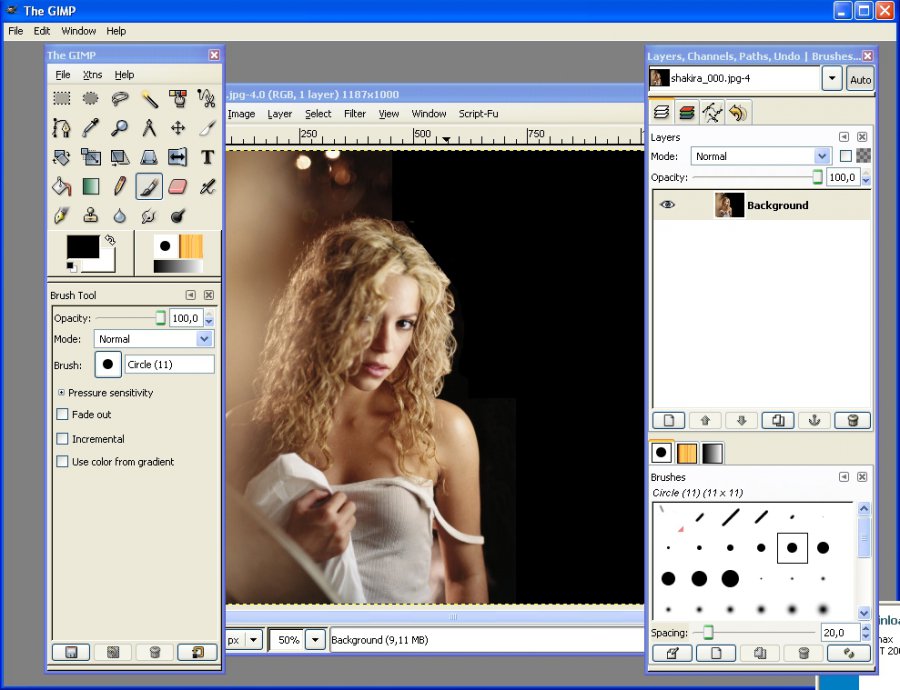Image resolution: width=900 pixels, height=690 pixels.
Task: Select the Fuzzy Select magic wand tool
Action: (149, 99)
